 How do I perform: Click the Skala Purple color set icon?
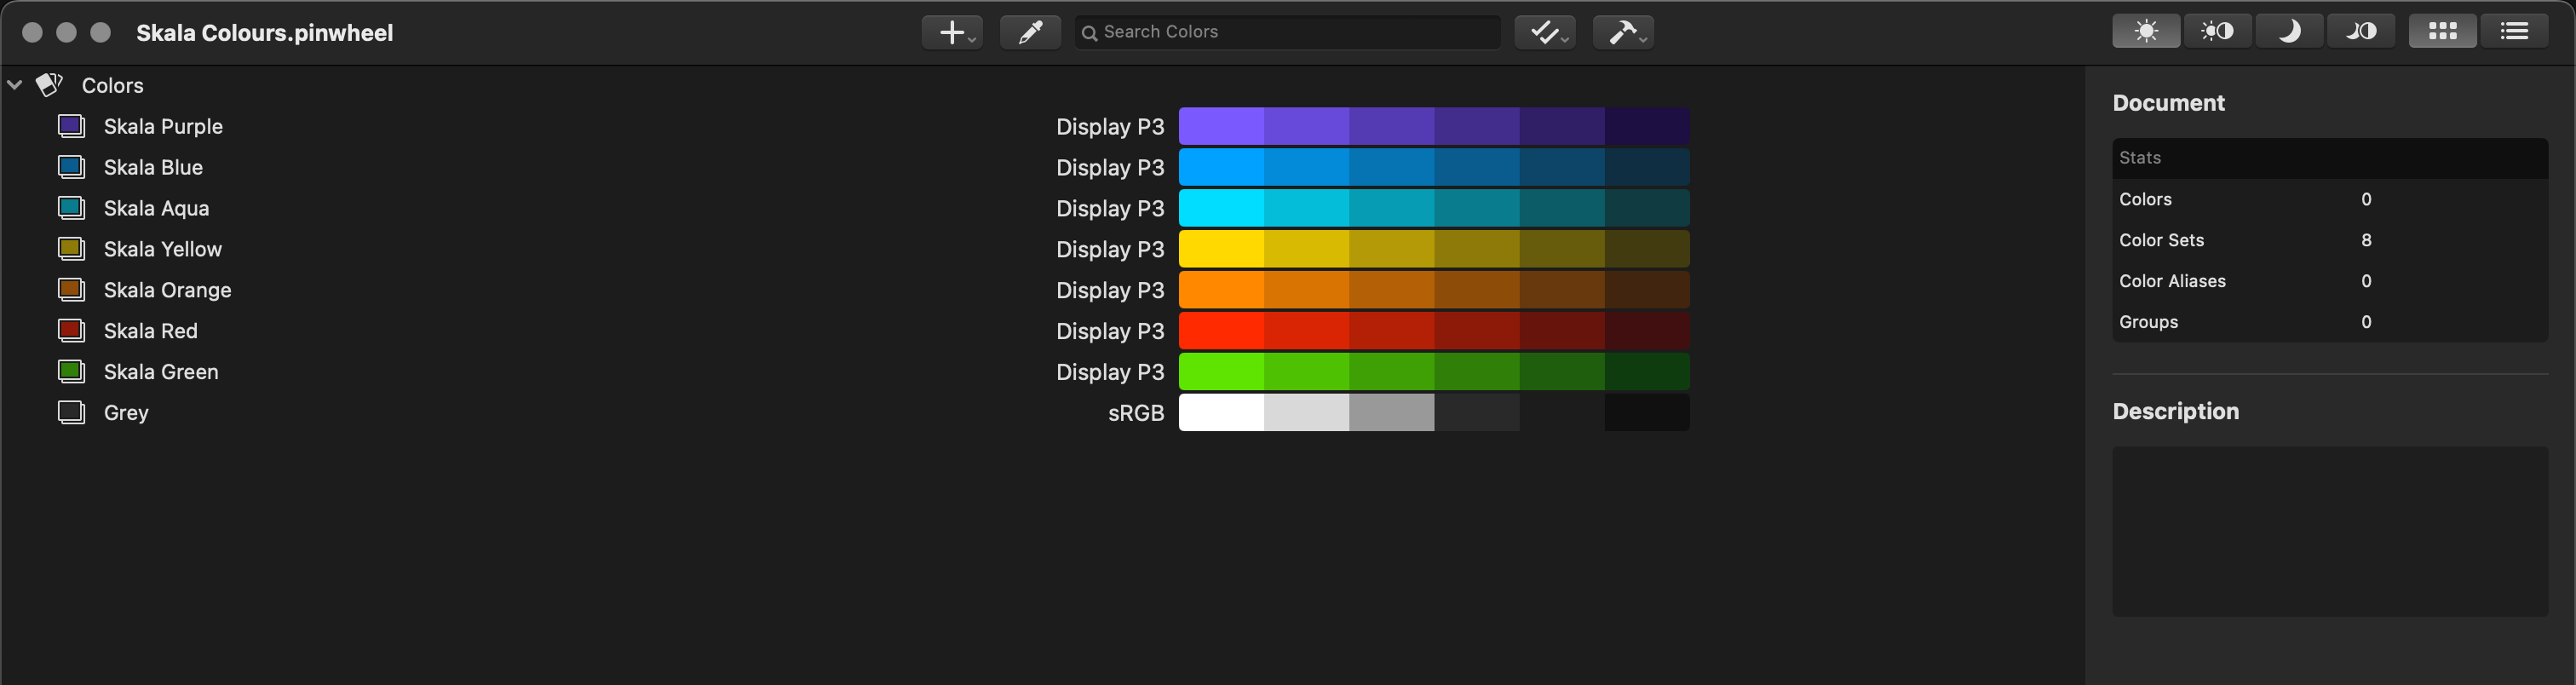[x=71, y=126]
